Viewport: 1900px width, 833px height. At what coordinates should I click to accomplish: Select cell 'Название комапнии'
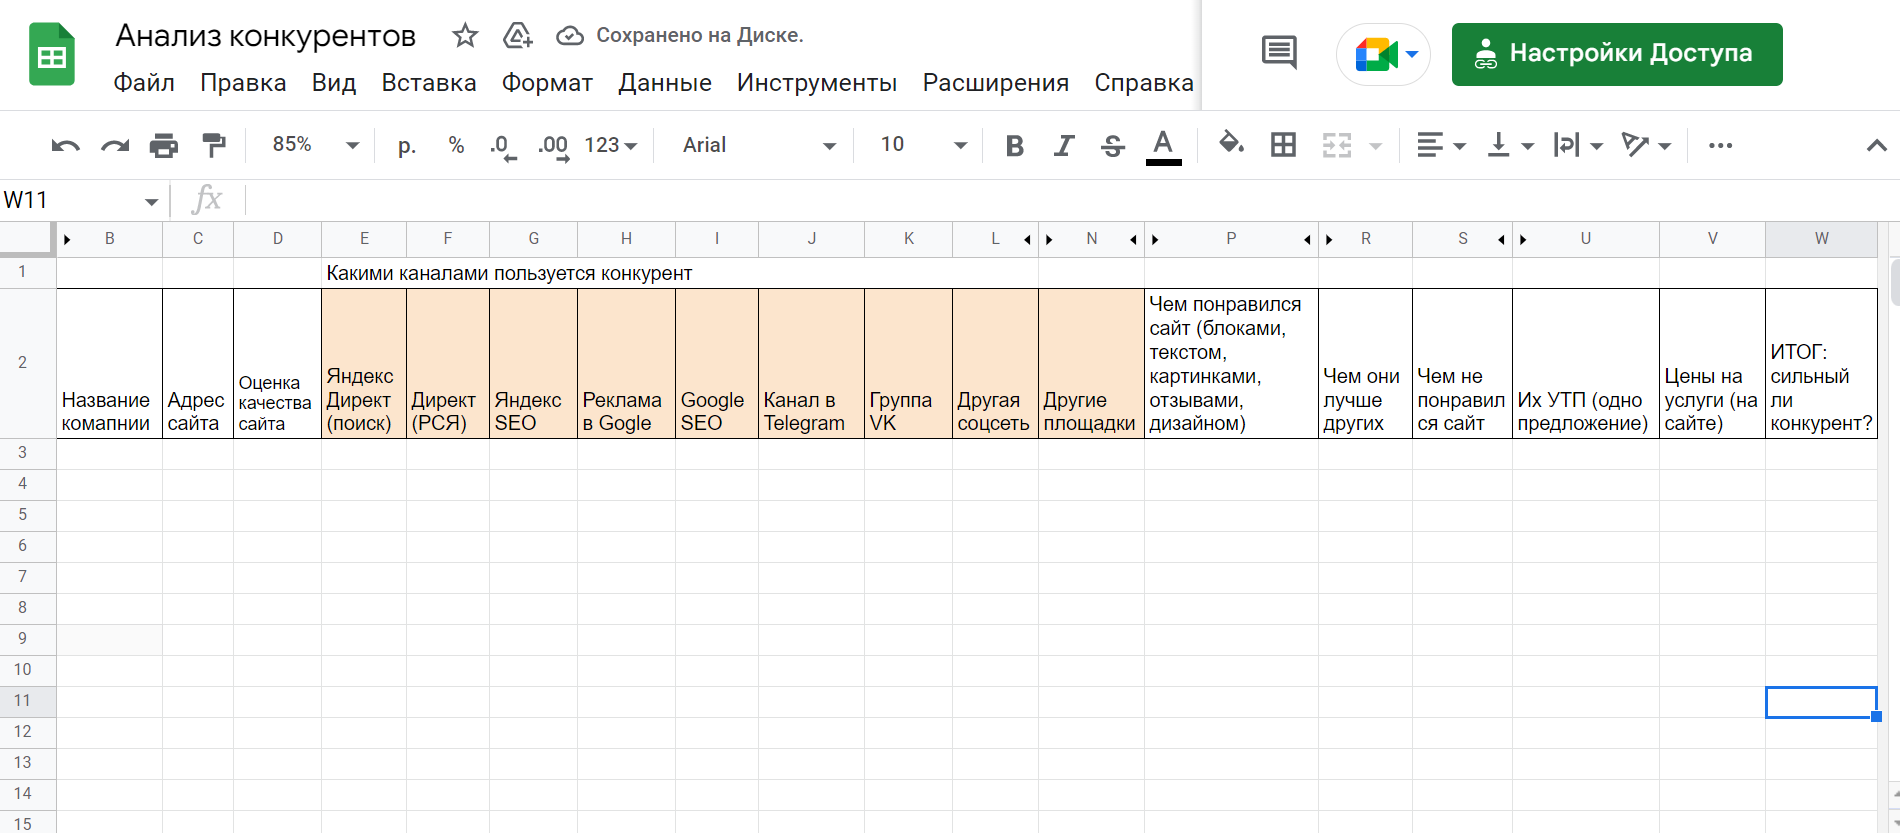point(109,363)
